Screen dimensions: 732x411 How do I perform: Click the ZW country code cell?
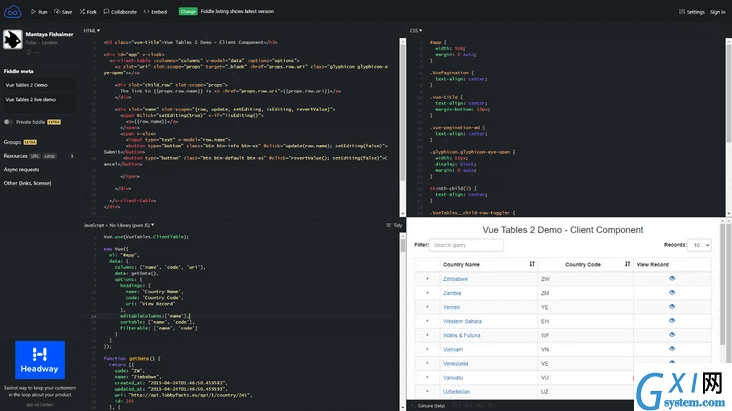point(585,279)
